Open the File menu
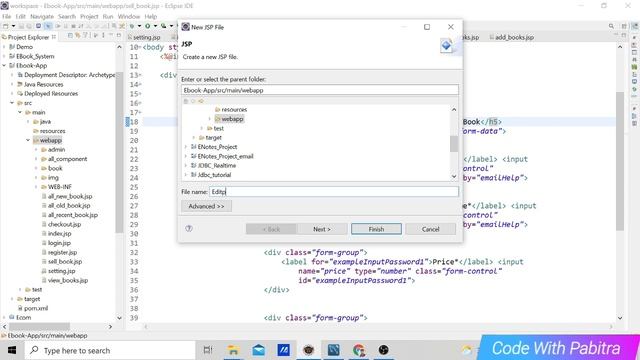The image size is (640, 360). [7, 16]
